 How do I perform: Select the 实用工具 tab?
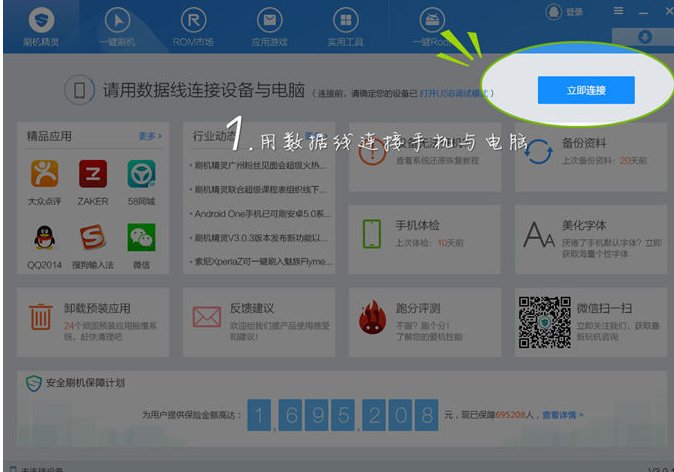[x=346, y=27]
